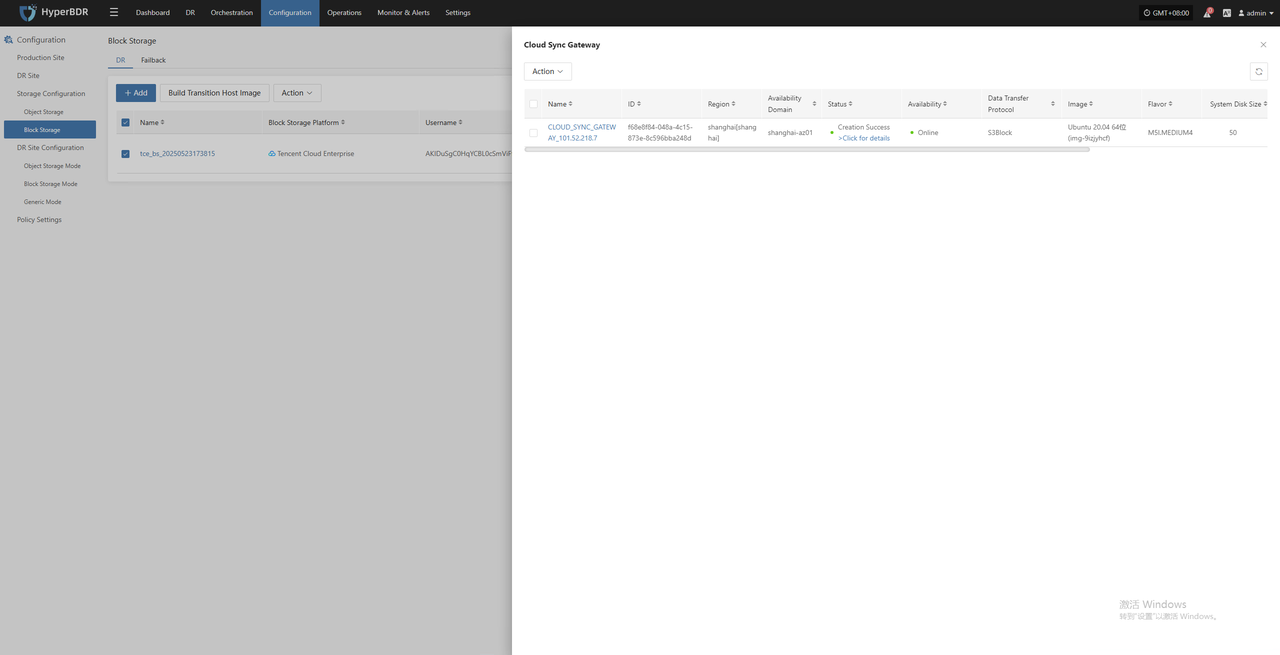Sort gateway table by Name
The width and height of the screenshot is (1280, 655).
click(571, 104)
